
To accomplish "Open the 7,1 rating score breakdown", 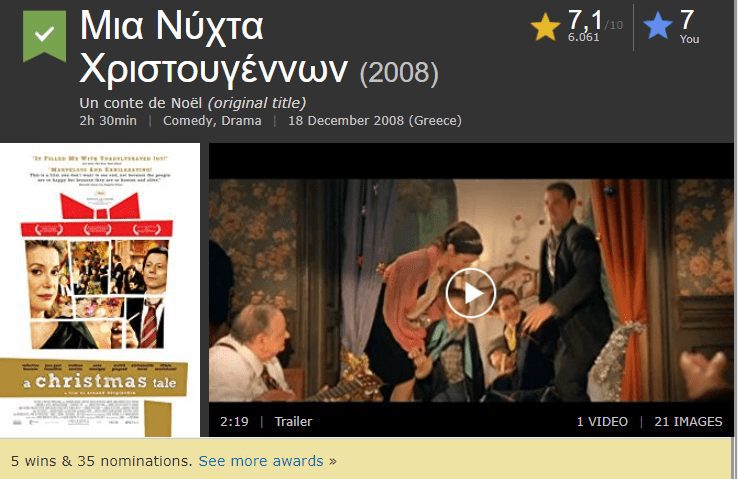I will [585, 20].
